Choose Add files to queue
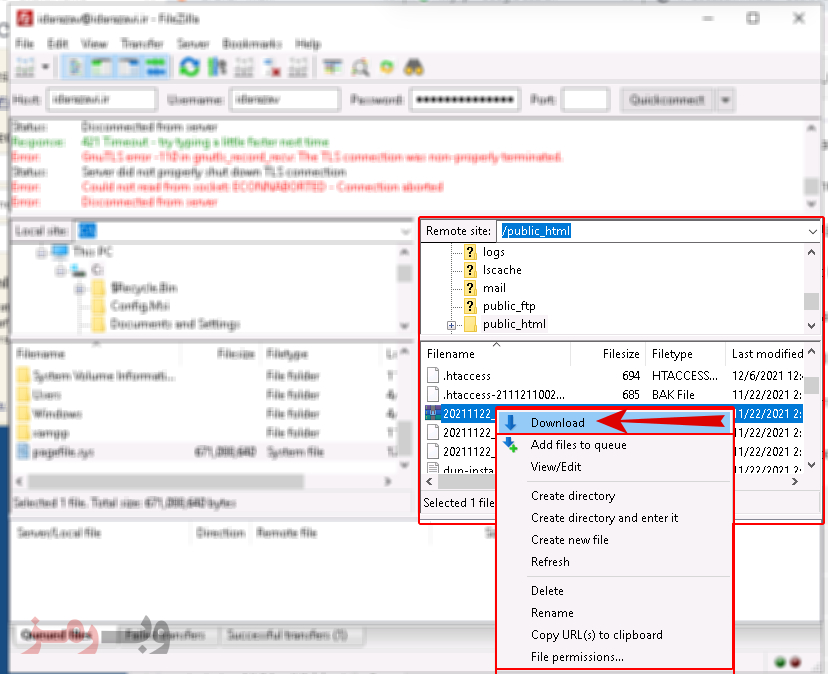The width and height of the screenshot is (828, 674). 614,445
